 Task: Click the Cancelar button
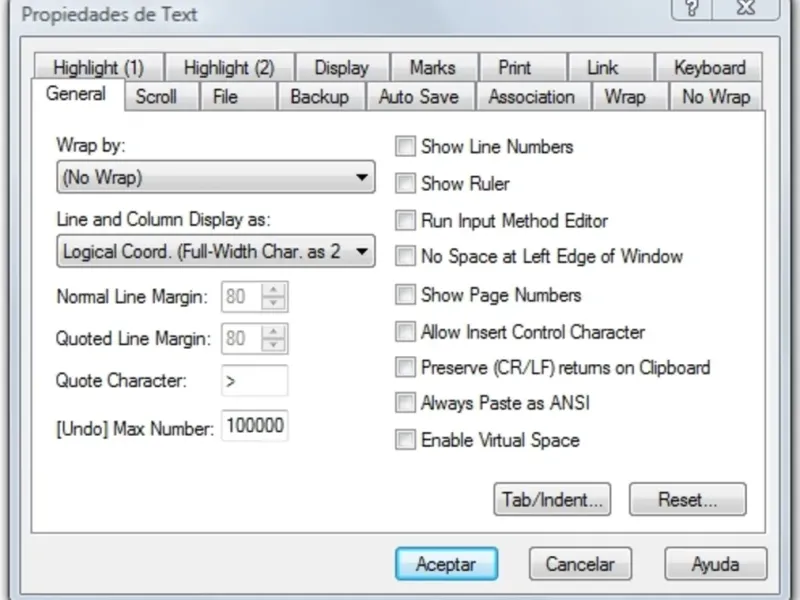click(581, 564)
